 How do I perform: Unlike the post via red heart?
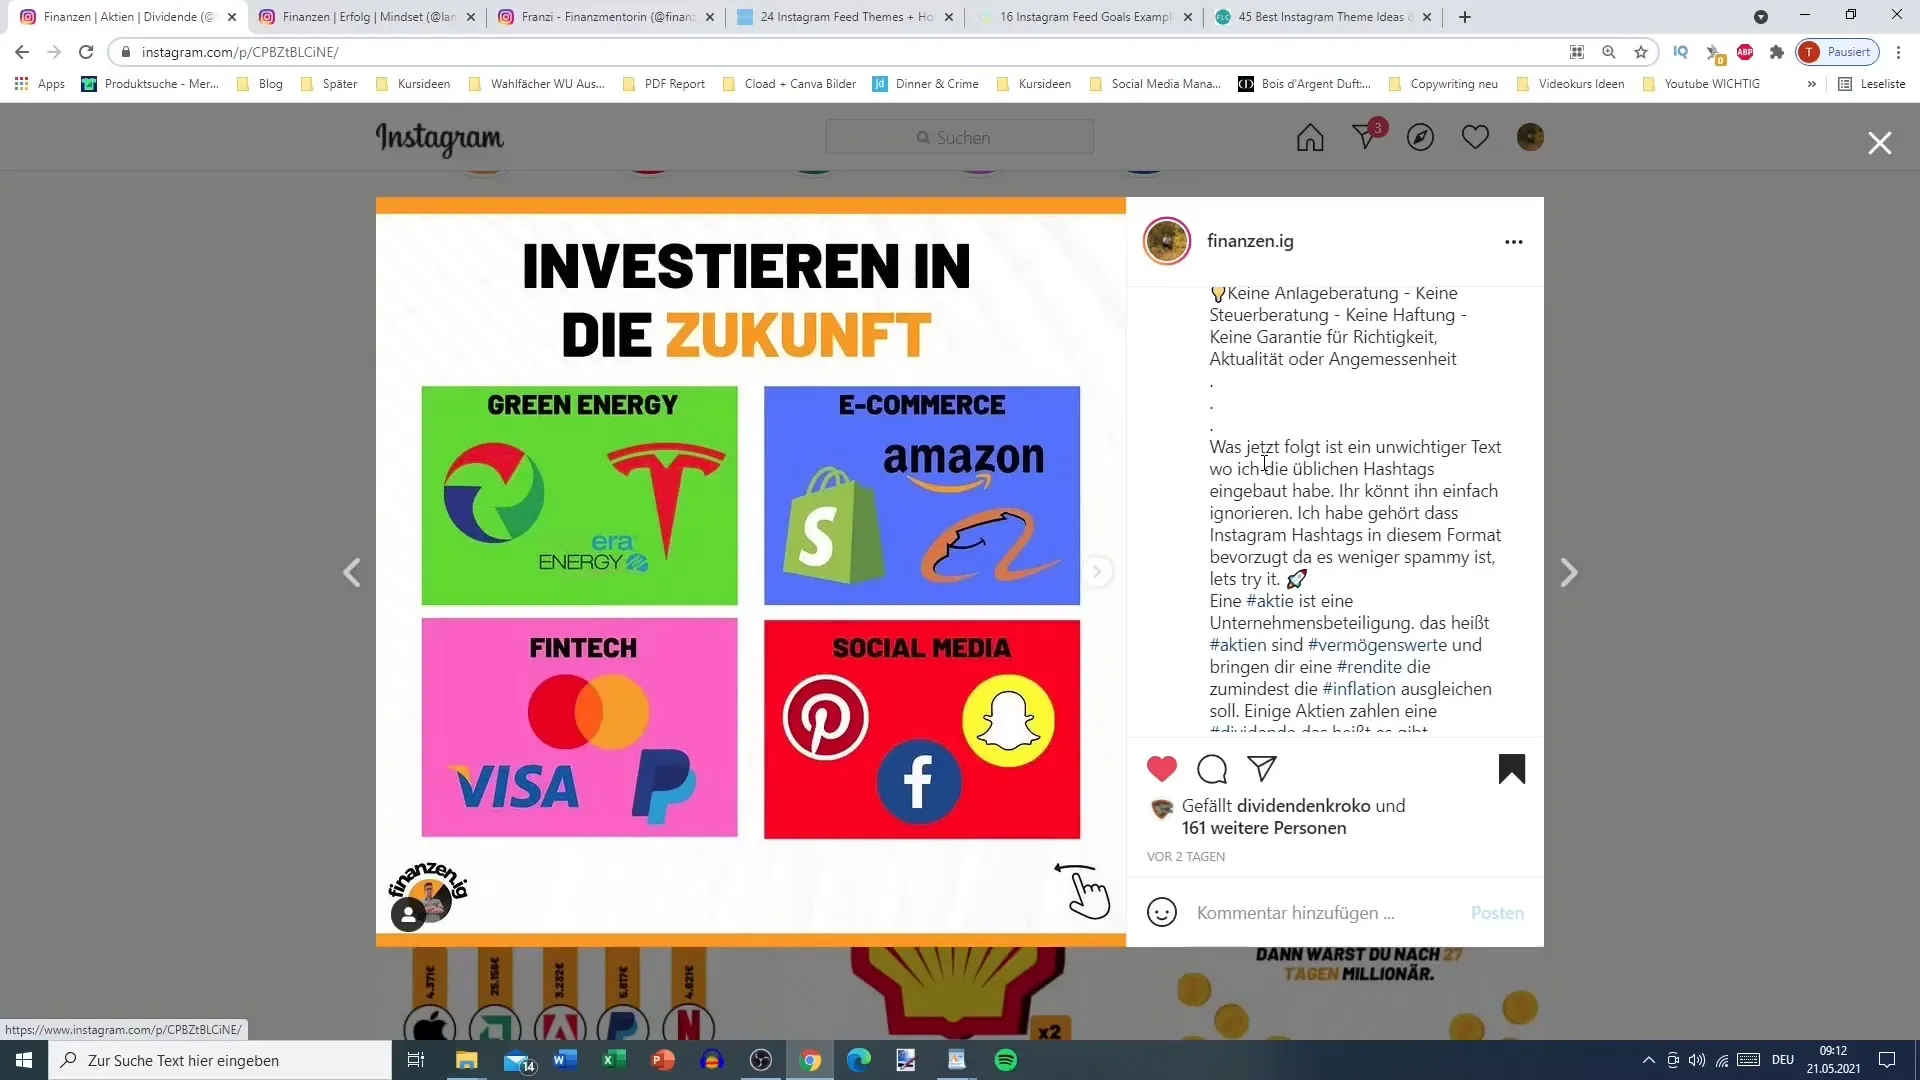[x=1162, y=768]
